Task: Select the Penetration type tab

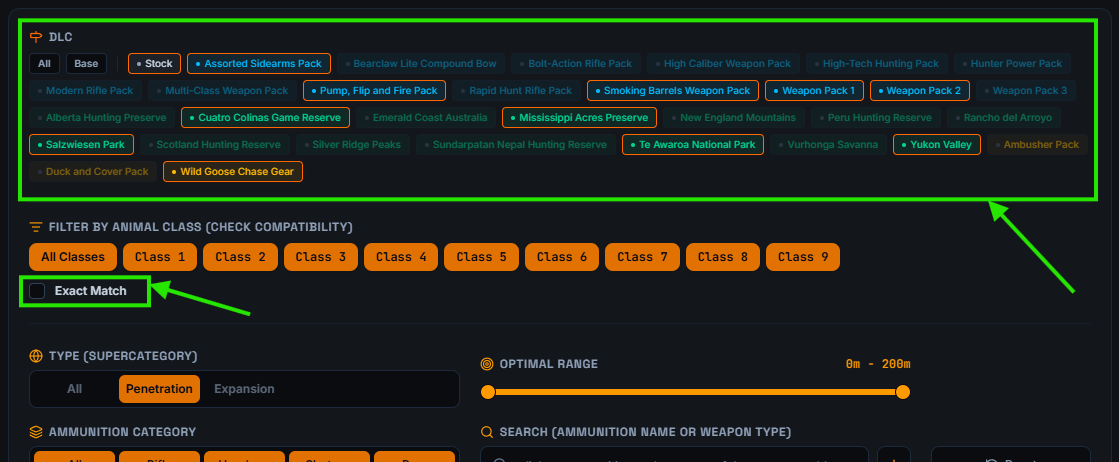Action: (159, 389)
